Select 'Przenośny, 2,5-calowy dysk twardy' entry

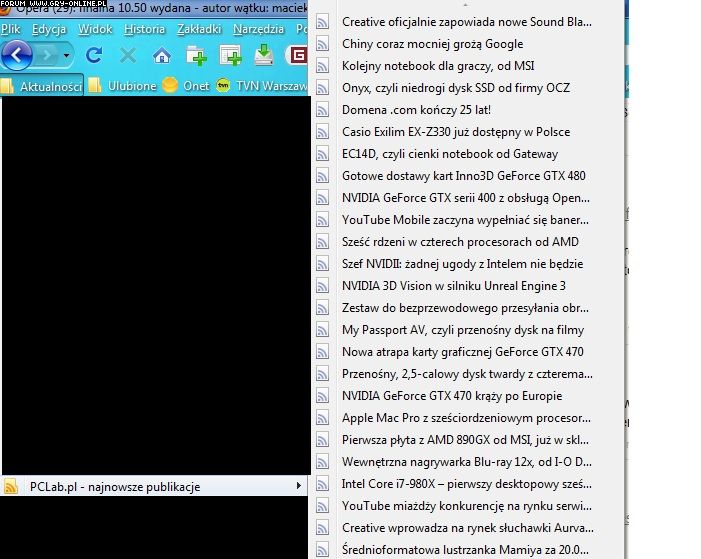469,373
